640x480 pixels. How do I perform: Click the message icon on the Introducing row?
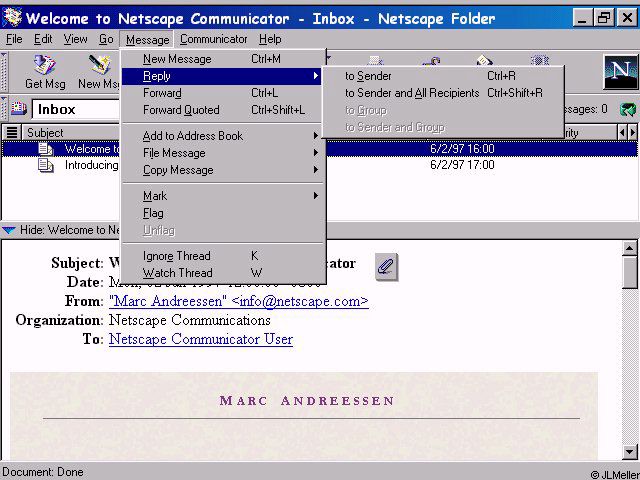tap(46, 165)
